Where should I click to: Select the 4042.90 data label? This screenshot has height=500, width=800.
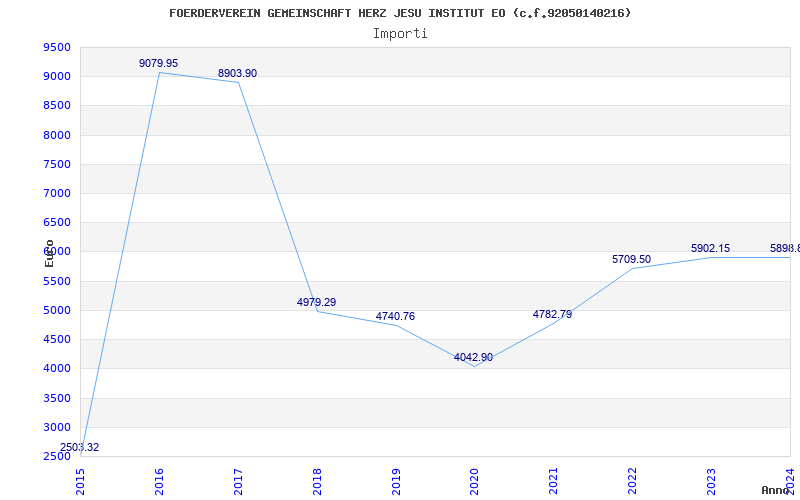point(473,357)
